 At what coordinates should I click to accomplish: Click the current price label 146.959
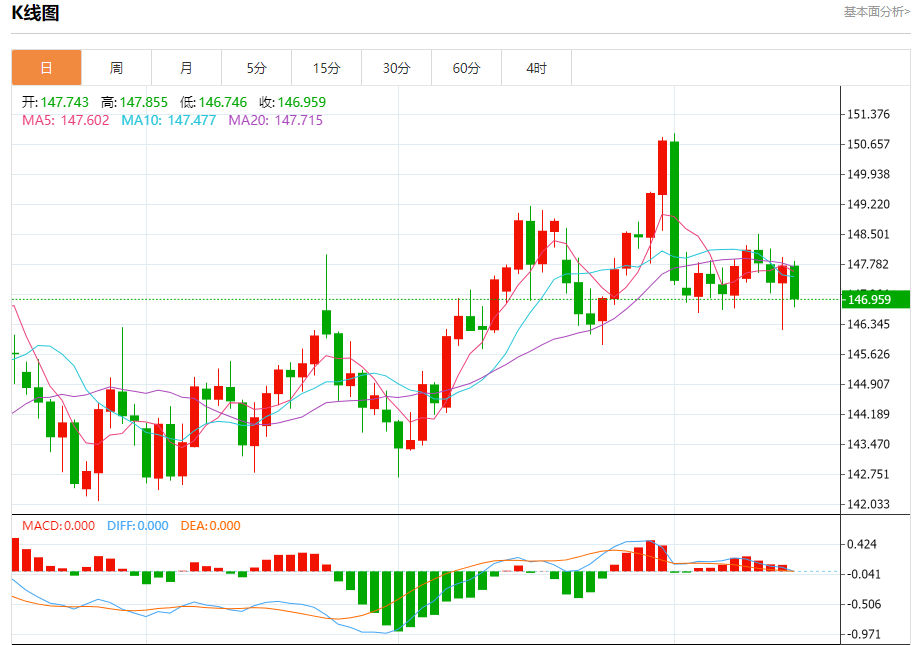pos(875,299)
